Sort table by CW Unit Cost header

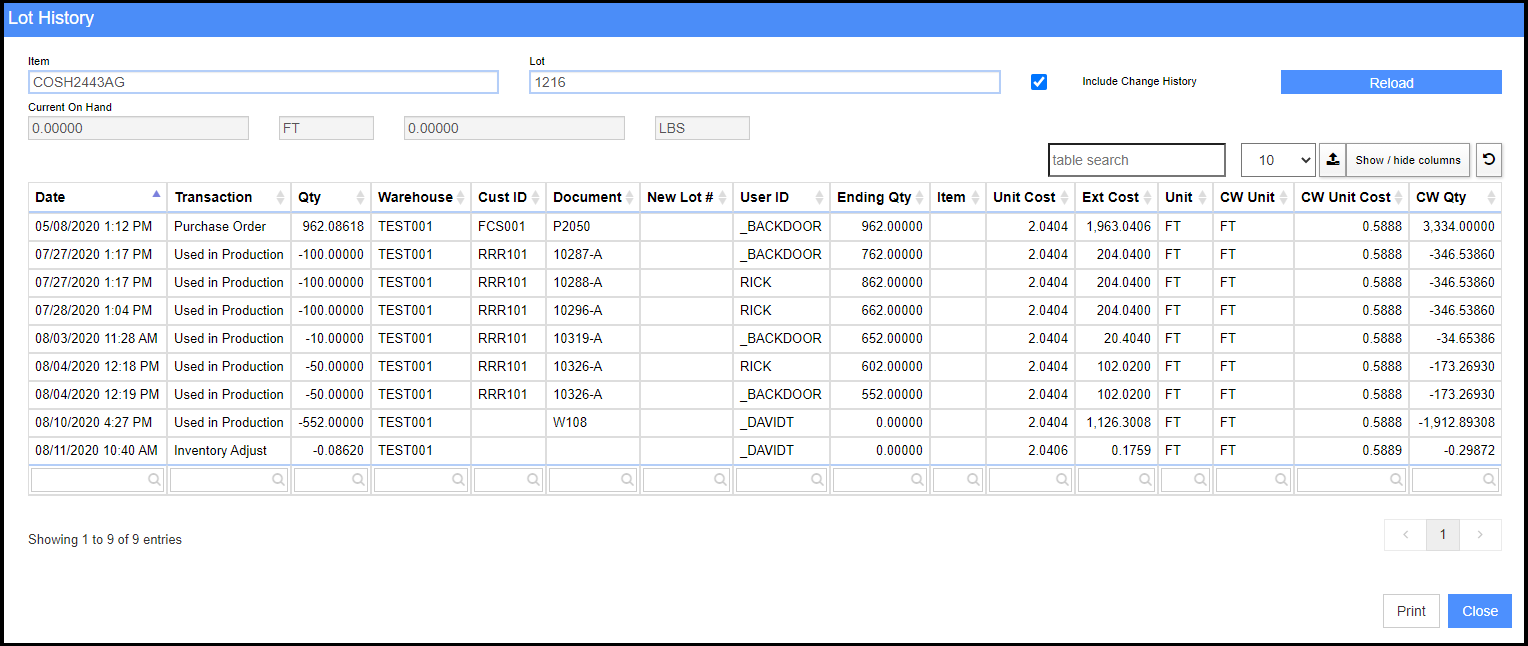click(x=1352, y=197)
